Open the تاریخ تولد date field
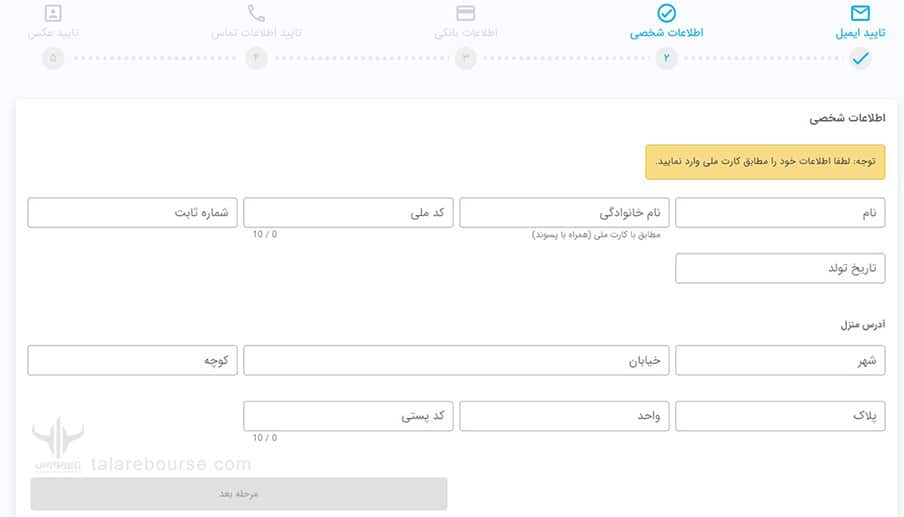The width and height of the screenshot is (904, 517). coord(780,268)
